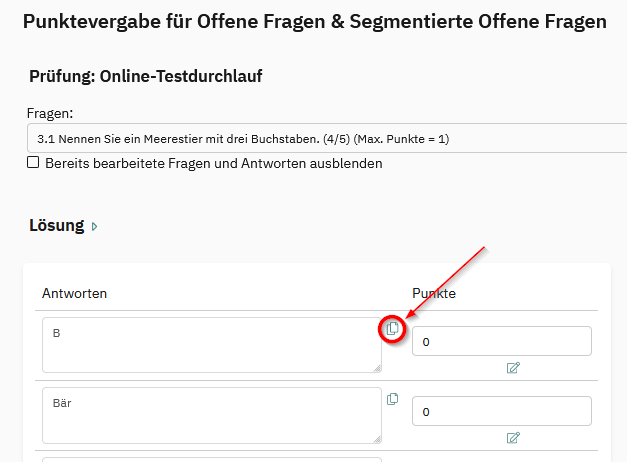
Task: Expand the Lösung section triangle
Action: tap(95, 227)
